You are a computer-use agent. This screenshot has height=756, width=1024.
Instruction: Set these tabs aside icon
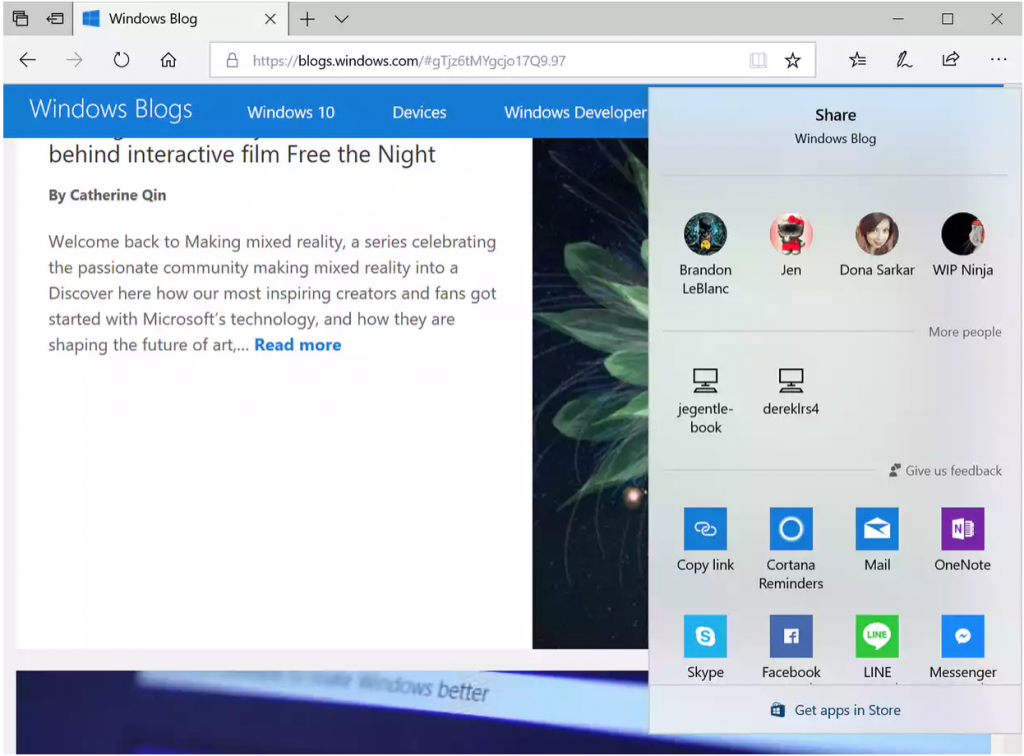click(x=55, y=18)
